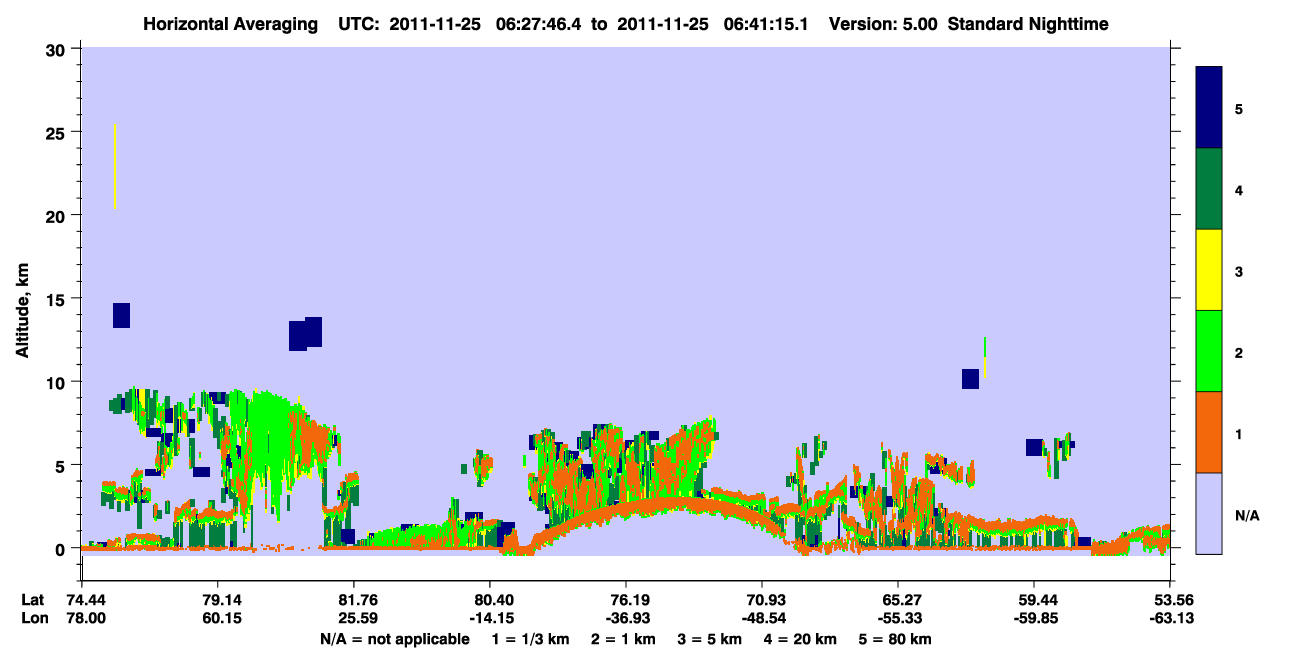
Task: Click the '3 = 5 km' legend entry
Action: [710, 639]
